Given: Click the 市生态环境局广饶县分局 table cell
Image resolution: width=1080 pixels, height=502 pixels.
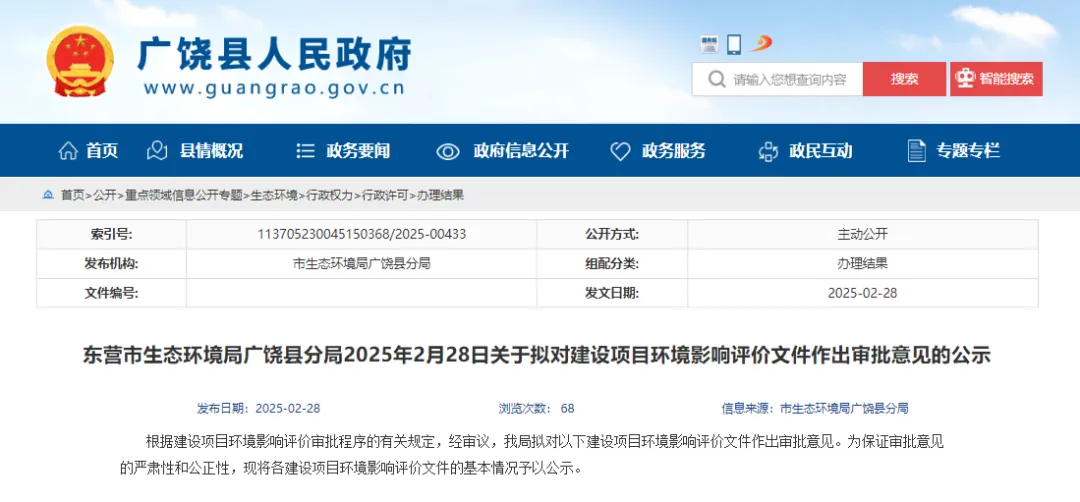Looking at the screenshot, I should [362, 264].
